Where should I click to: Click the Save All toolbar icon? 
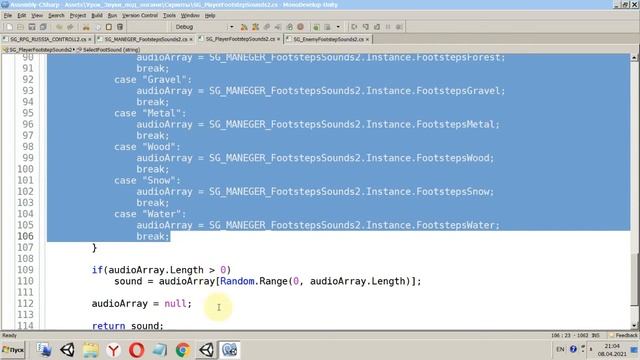coord(43,27)
